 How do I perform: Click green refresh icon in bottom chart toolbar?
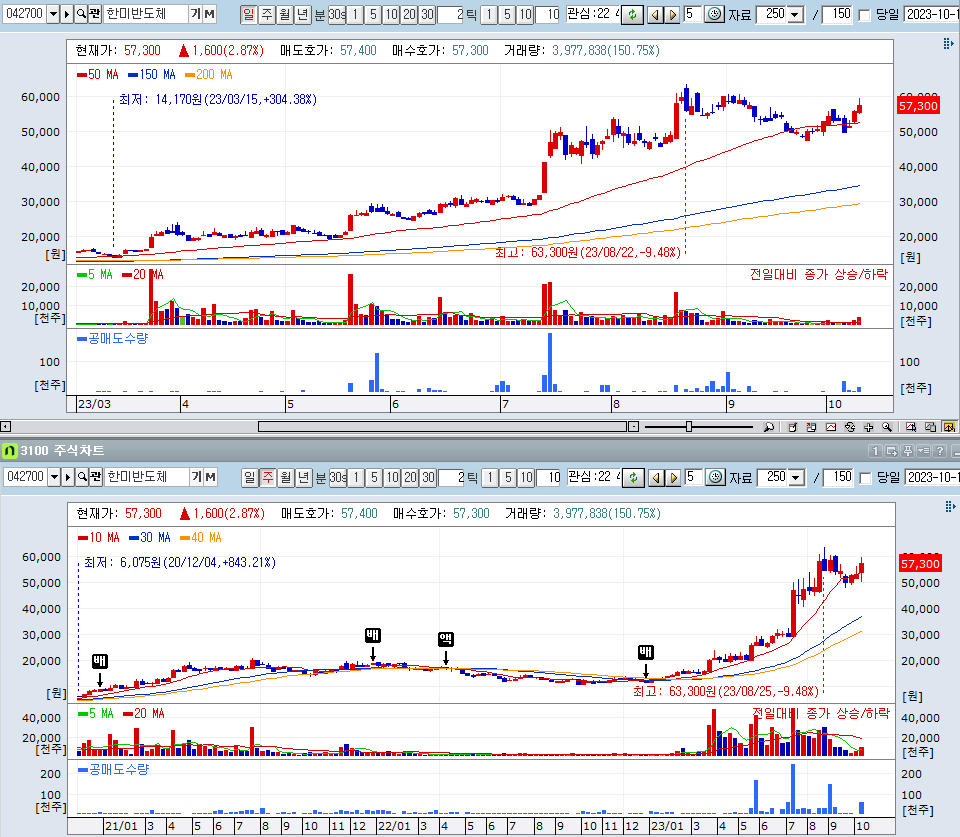click(633, 478)
